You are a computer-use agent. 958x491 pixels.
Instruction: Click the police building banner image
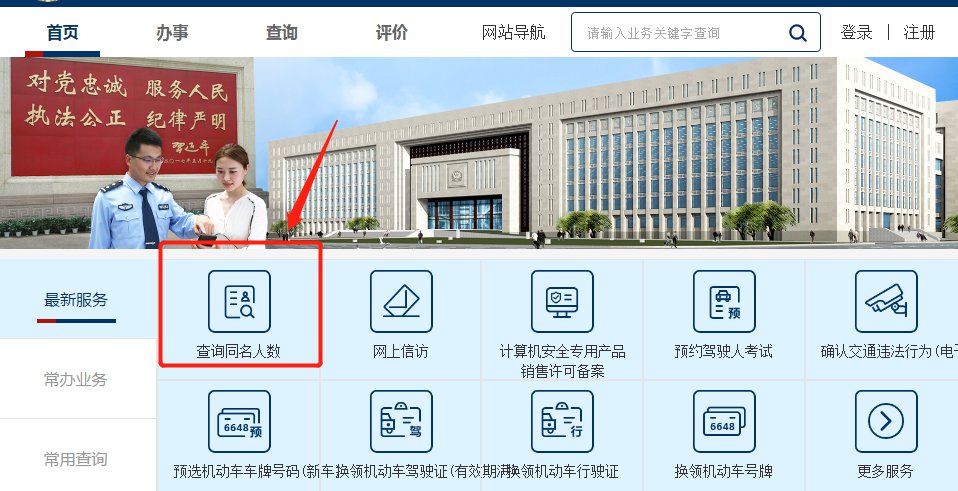pyautogui.click(x=479, y=153)
